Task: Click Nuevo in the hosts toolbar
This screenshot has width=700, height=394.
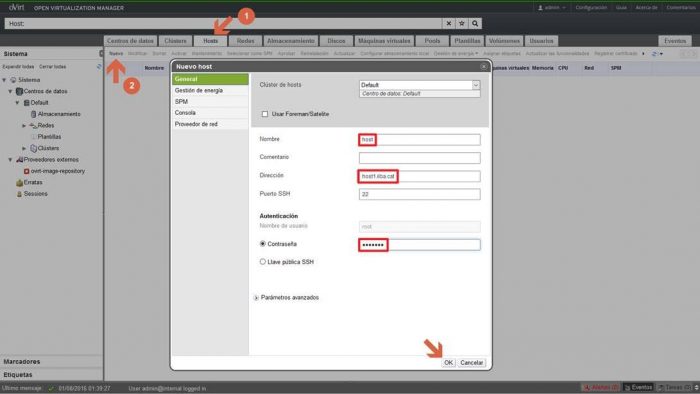Action: click(116, 54)
